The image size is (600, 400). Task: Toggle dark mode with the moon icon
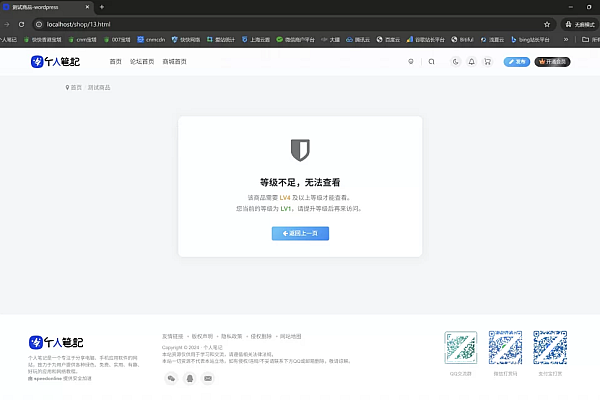point(455,62)
